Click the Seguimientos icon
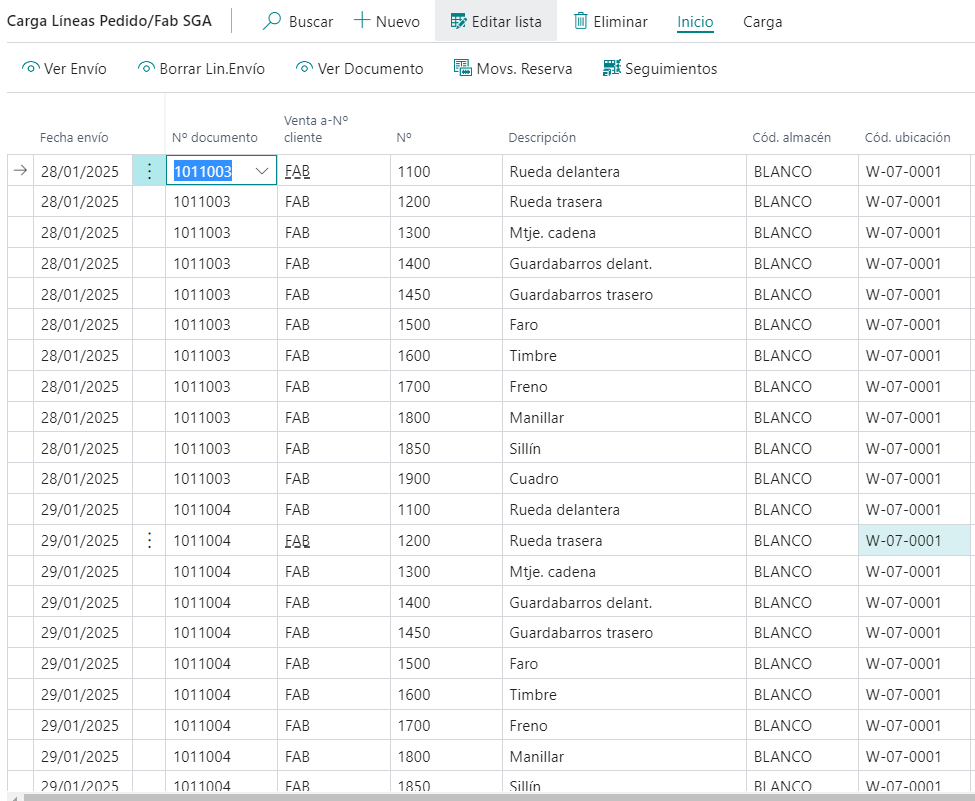 click(x=612, y=68)
